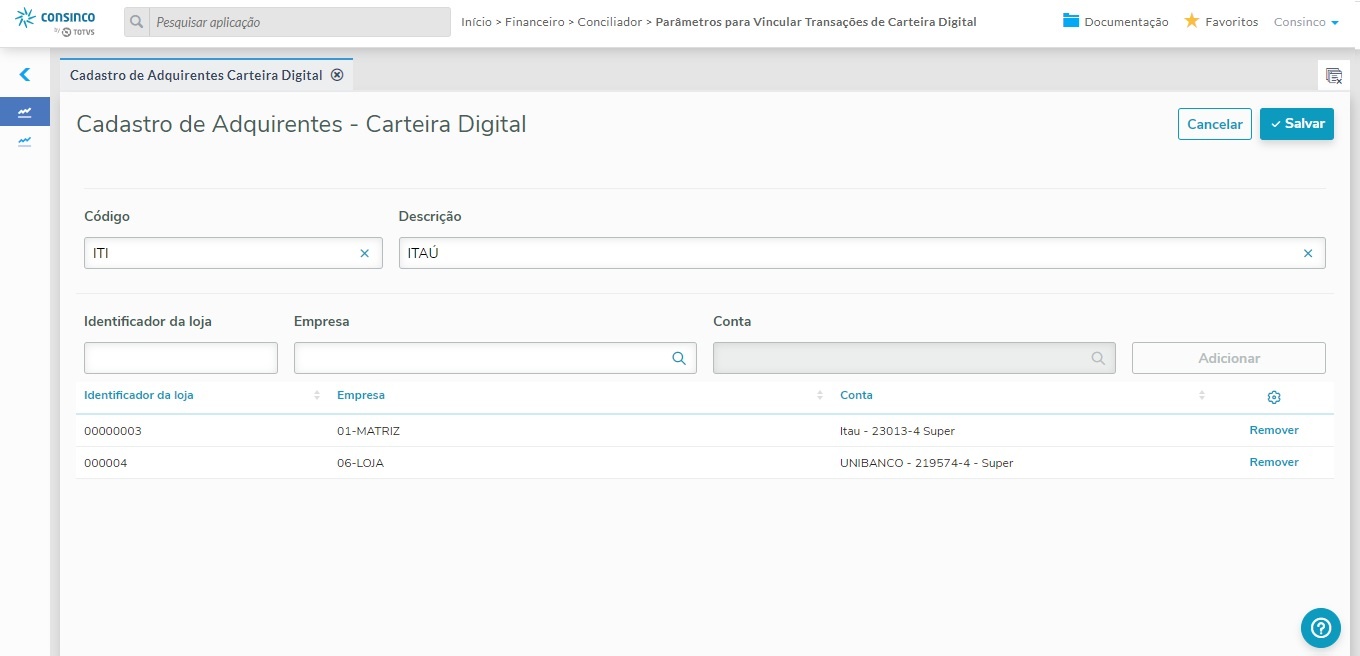Sort table by Empresa column

(x=819, y=396)
